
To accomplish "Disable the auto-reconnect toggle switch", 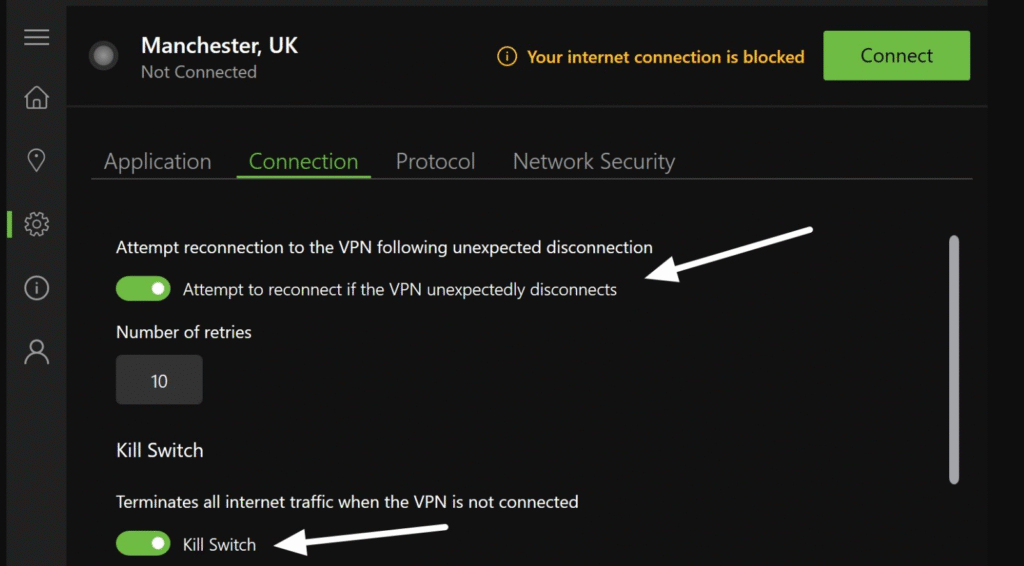I will 143,289.
